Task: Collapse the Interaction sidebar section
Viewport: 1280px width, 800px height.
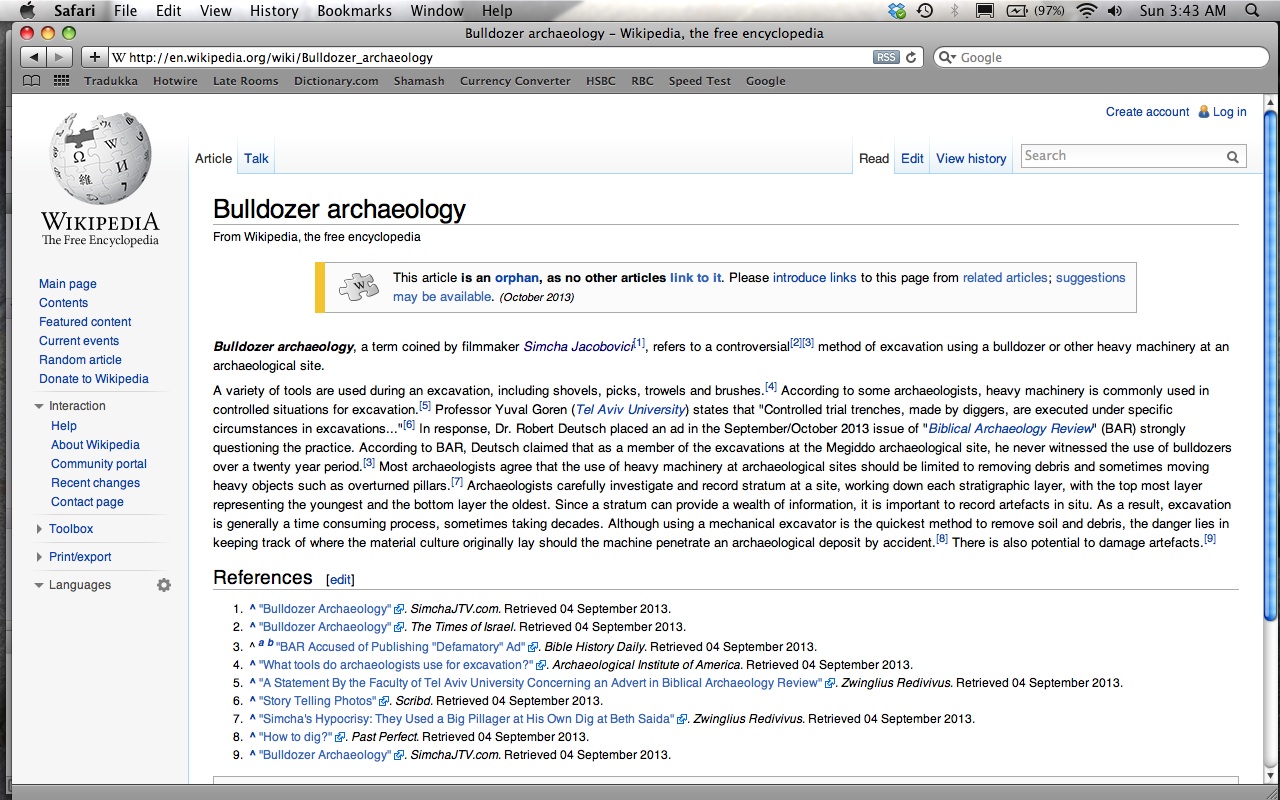Action: (x=39, y=406)
